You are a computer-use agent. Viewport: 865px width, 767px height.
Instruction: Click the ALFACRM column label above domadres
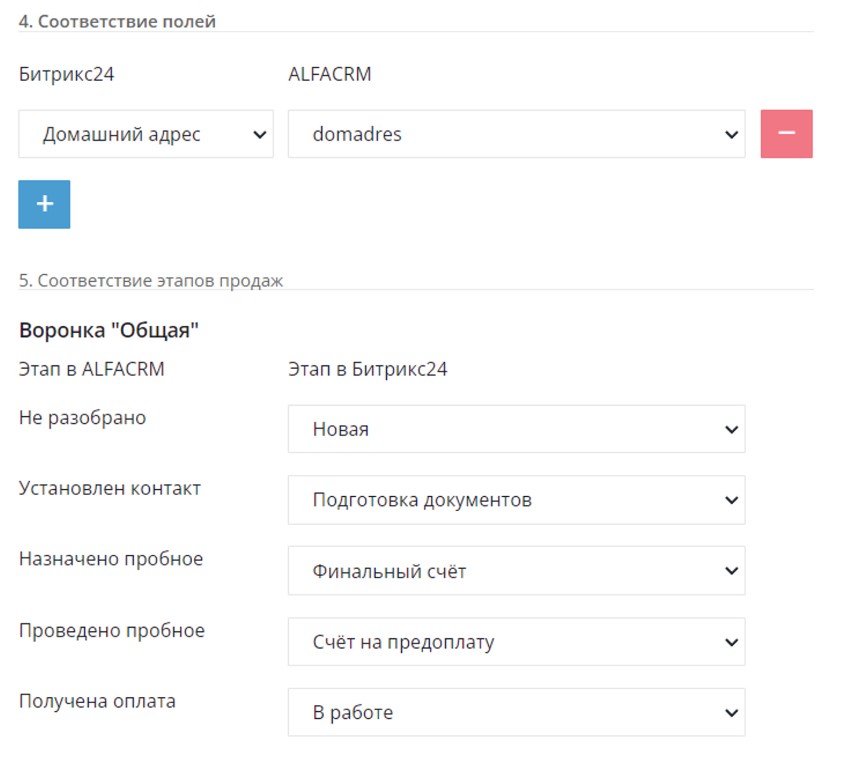(x=330, y=74)
